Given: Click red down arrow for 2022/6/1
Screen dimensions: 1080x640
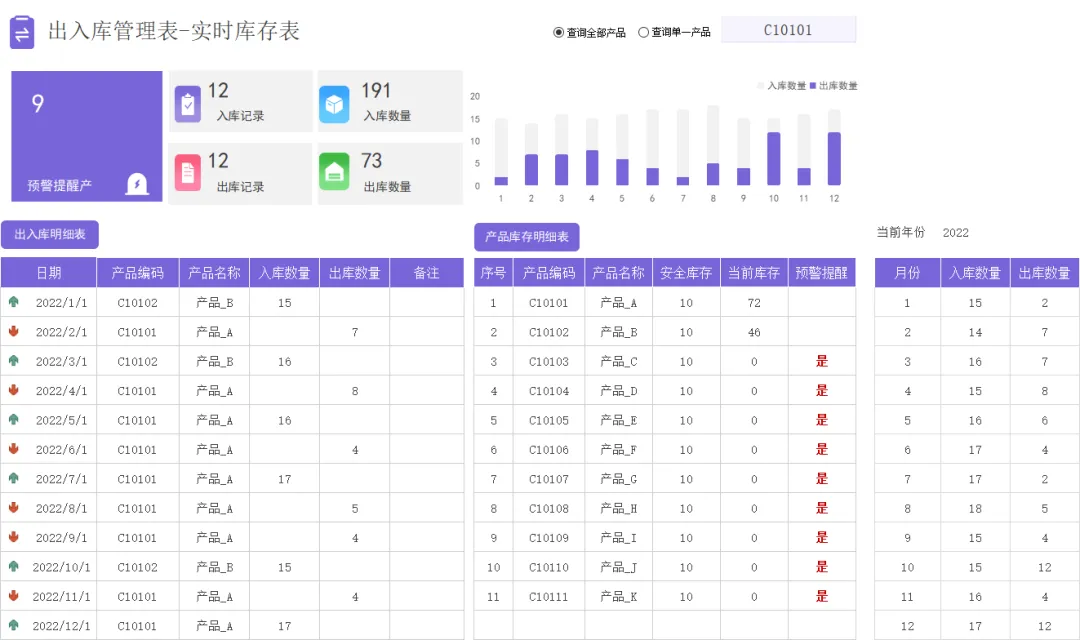Looking at the screenshot, I should click(13, 448).
